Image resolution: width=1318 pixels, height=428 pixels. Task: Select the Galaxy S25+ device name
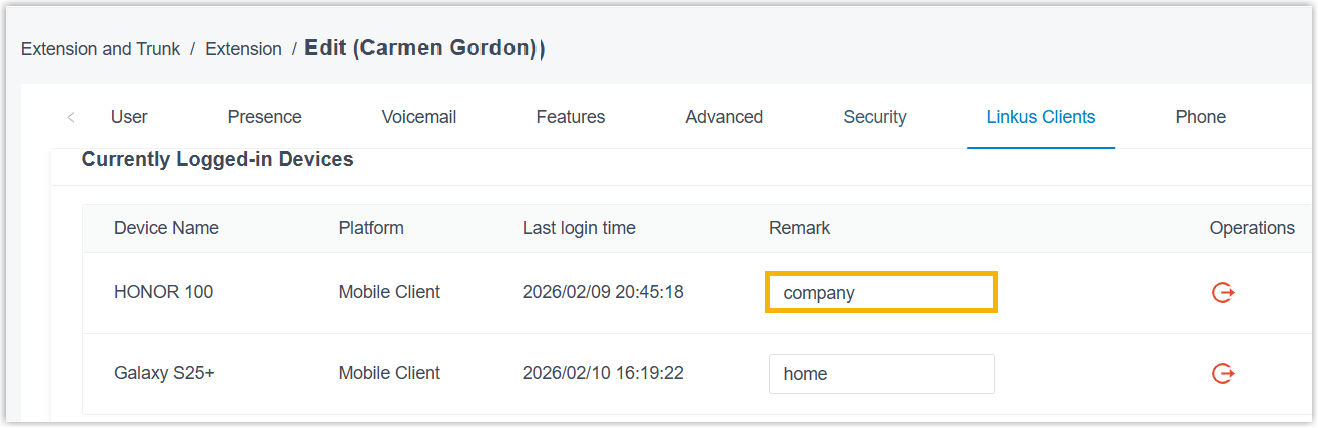coord(164,373)
